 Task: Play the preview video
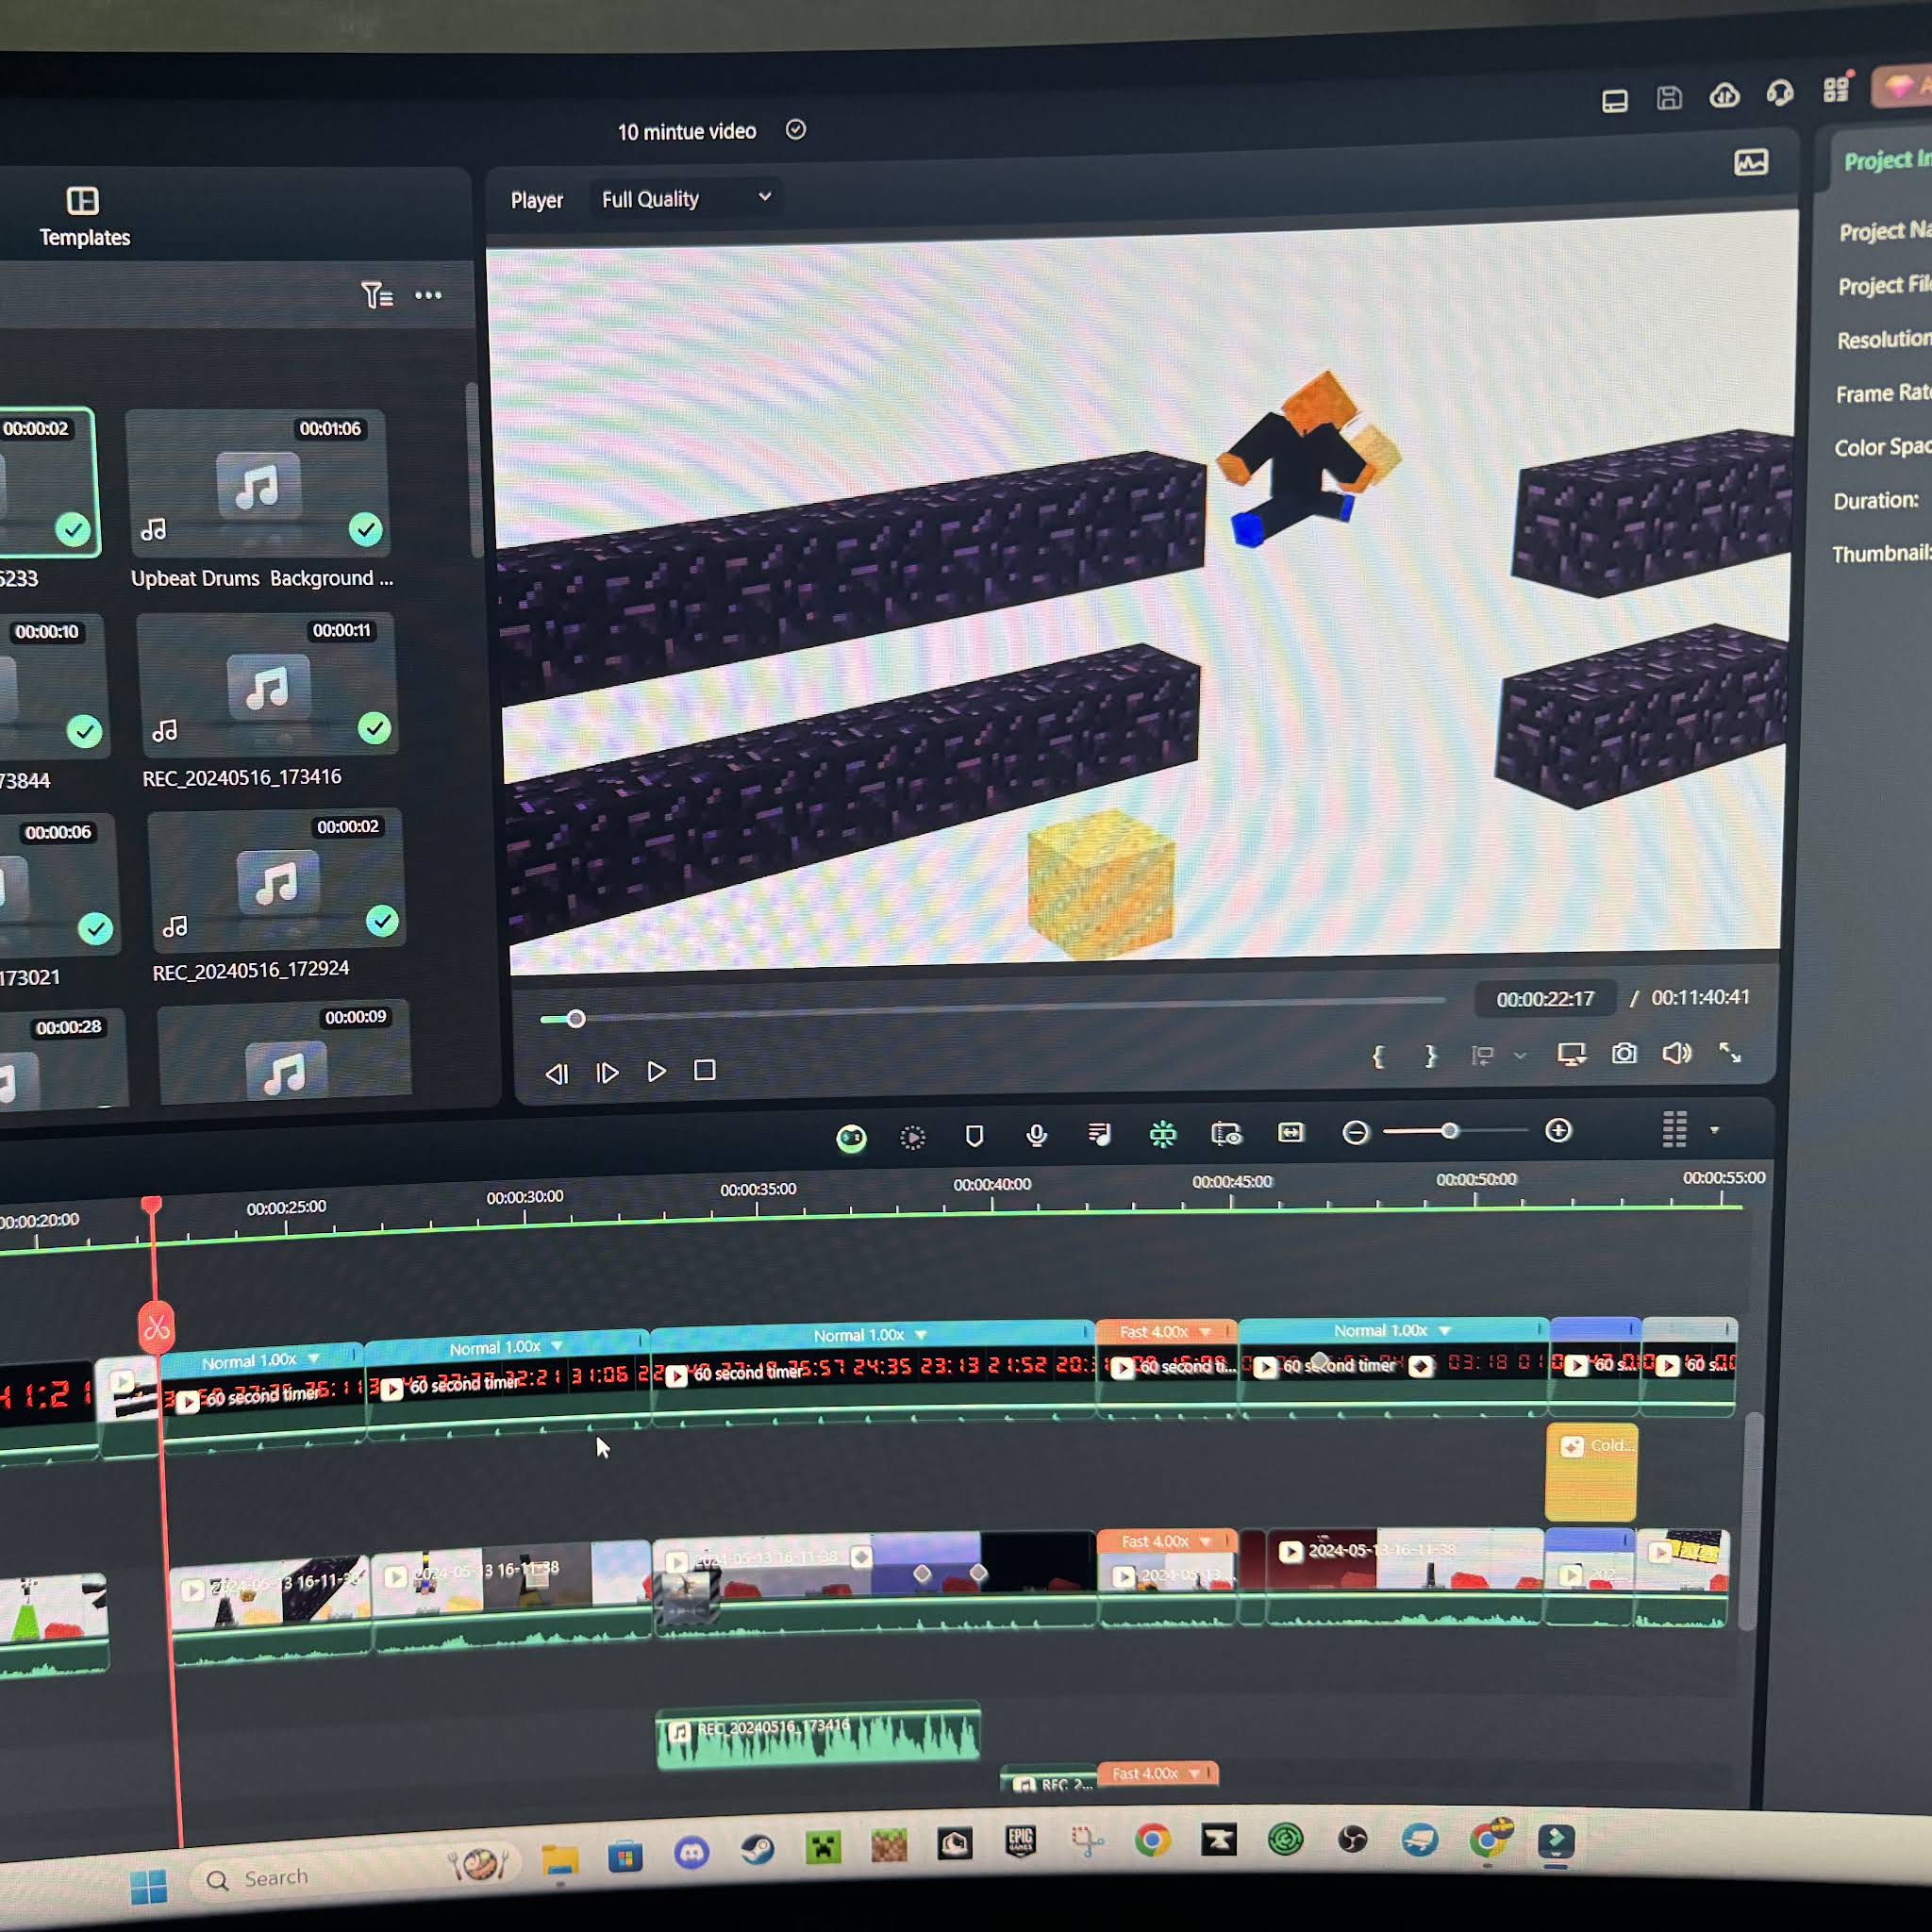(x=656, y=1072)
